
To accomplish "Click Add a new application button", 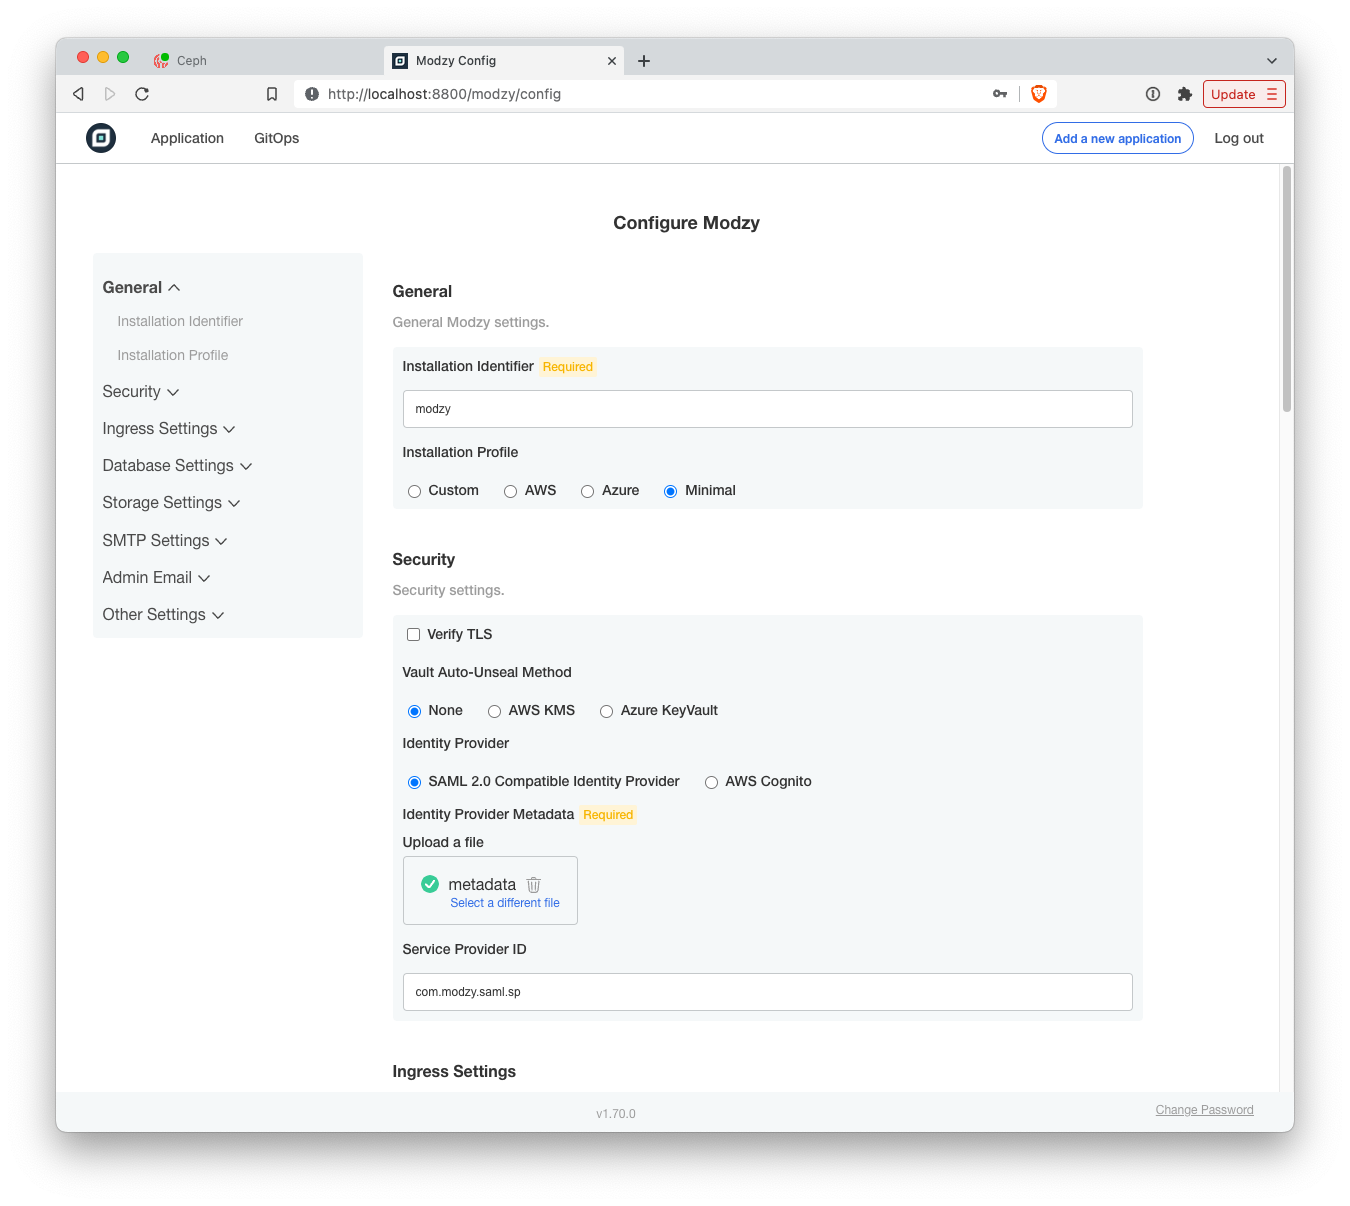I will pos(1118,138).
